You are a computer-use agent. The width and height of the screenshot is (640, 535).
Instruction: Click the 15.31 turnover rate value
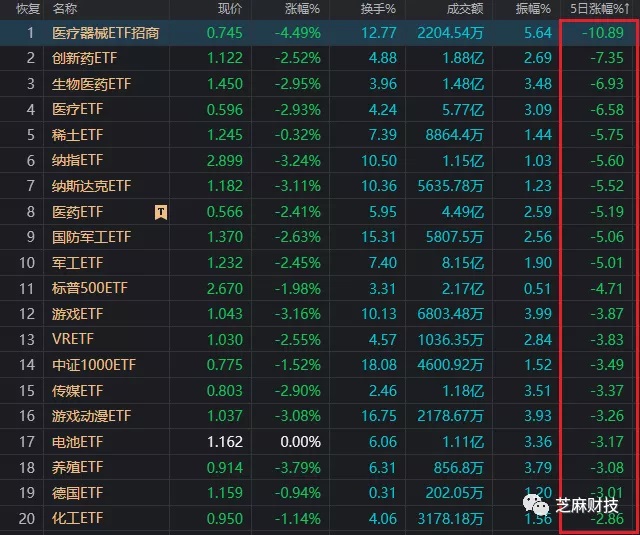tap(379, 237)
